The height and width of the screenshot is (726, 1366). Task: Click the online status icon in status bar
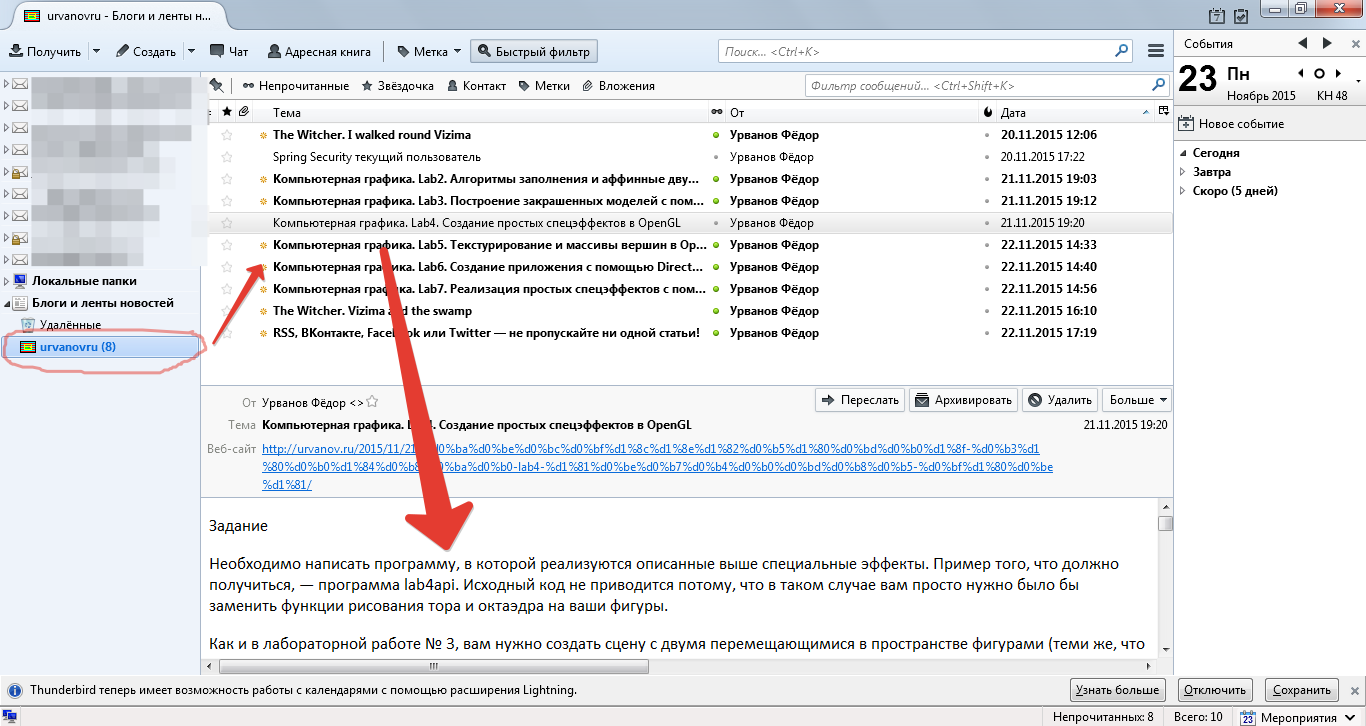point(11,716)
